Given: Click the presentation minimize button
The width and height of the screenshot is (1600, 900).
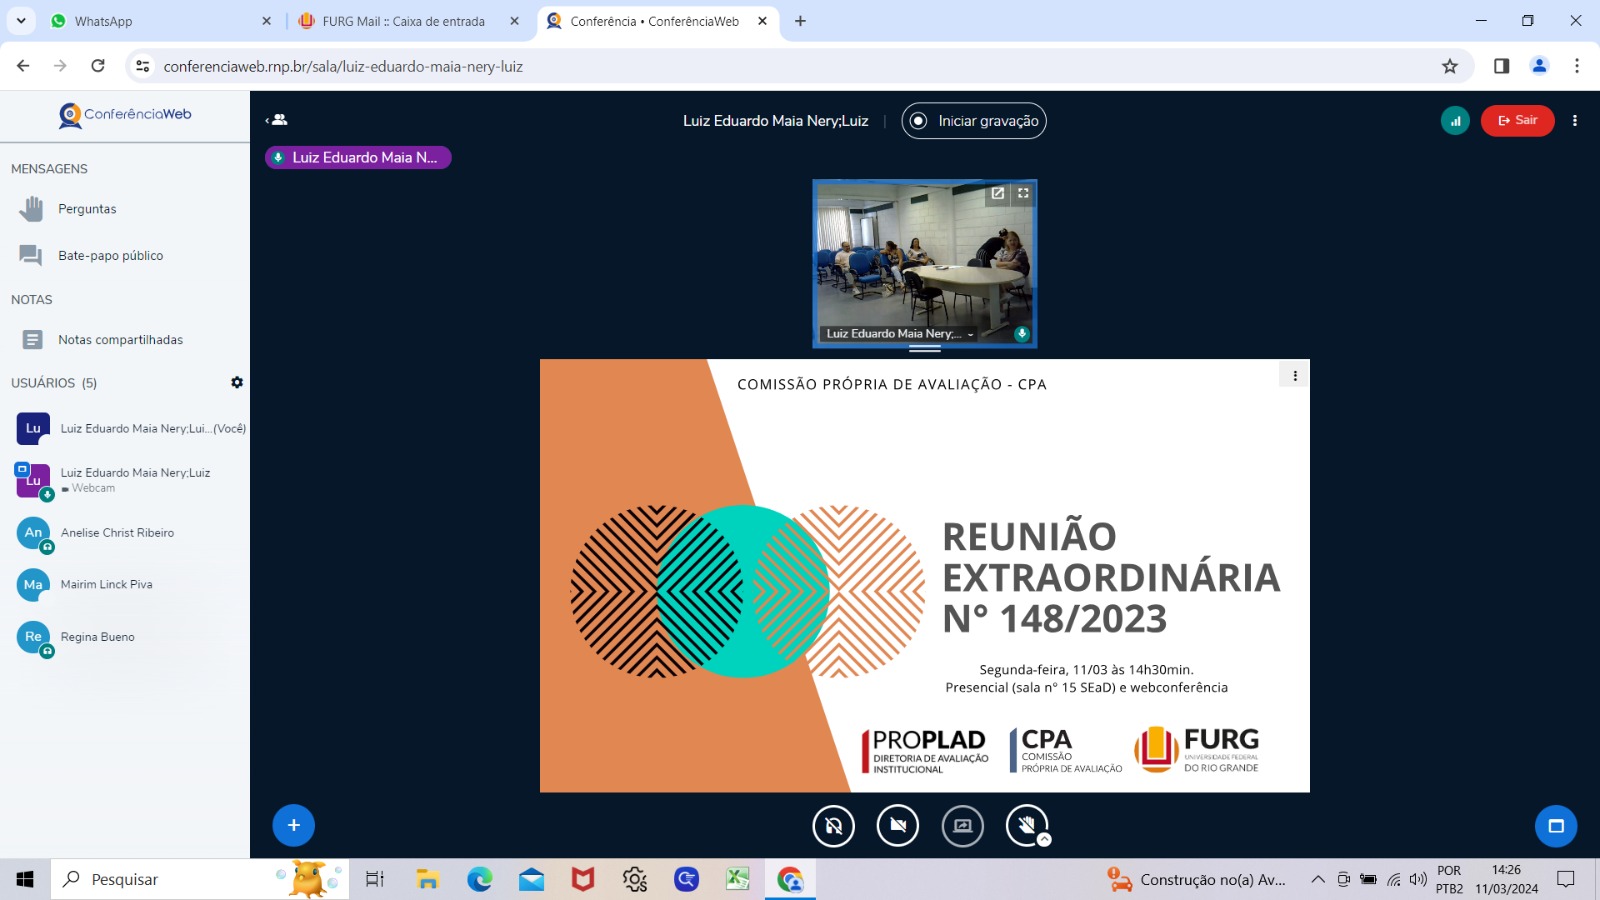Looking at the screenshot, I should [1556, 826].
